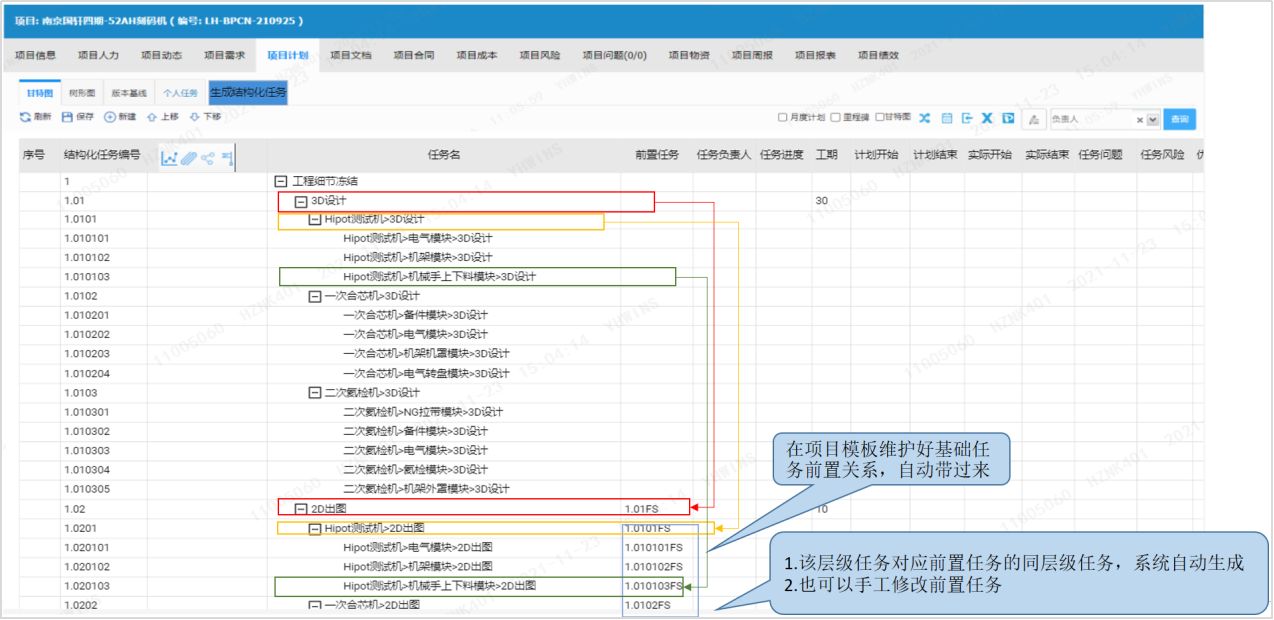Click the calendar icon in toolbar
The height and width of the screenshot is (620, 1274).
947,118
